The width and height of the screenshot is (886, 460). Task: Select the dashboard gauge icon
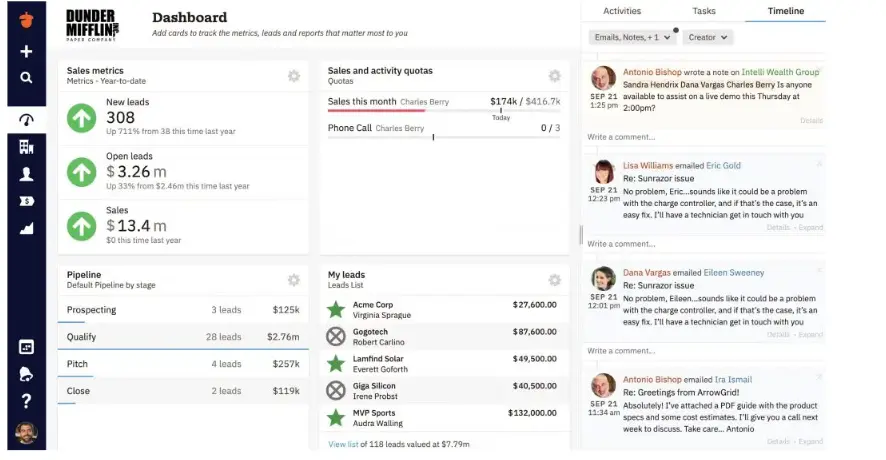[x=27, y=120]
